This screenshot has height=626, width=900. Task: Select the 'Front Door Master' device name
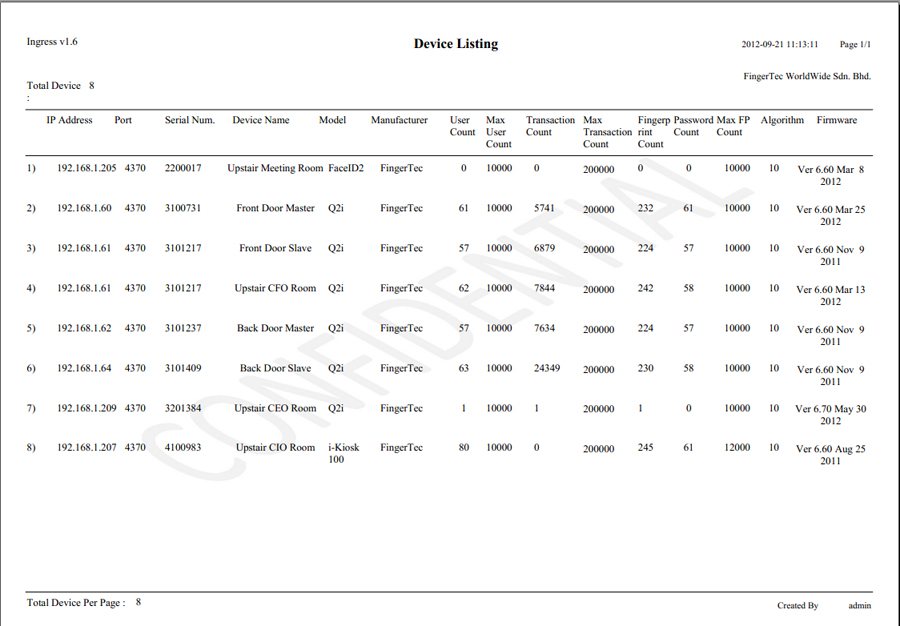[276, 208]
